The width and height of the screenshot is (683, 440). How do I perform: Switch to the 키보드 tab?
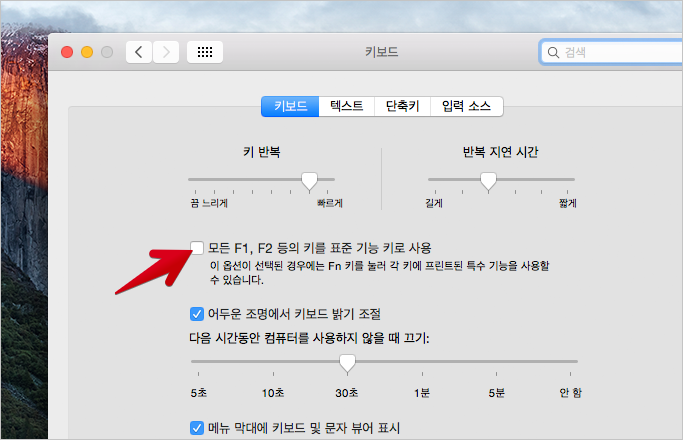pos(290,106)
